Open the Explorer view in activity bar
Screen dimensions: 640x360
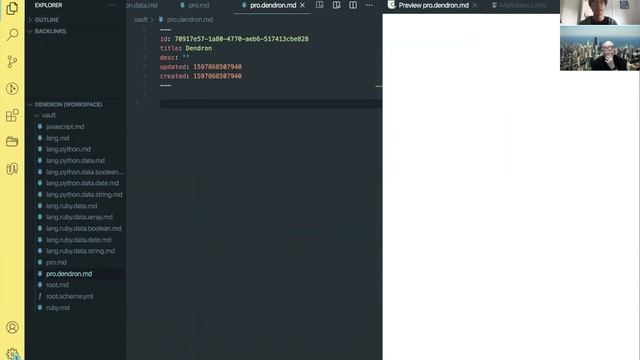pos(12,8)
